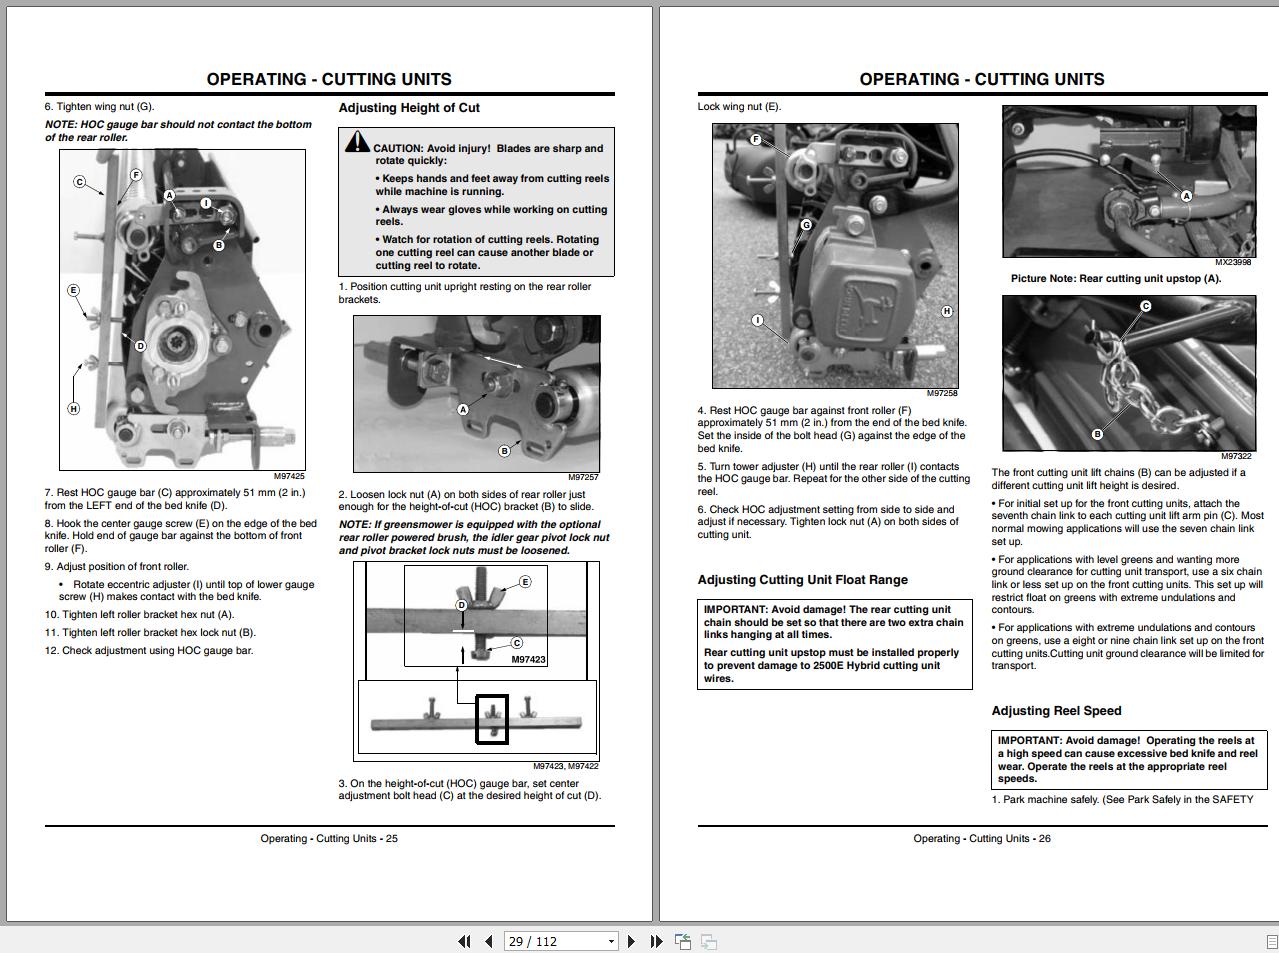The width and height of the screenshot is (1279, 953).
Task: Click 'Picture Note: Rear cutting unit upstop (A).'
Action: tap(1115, 279)
